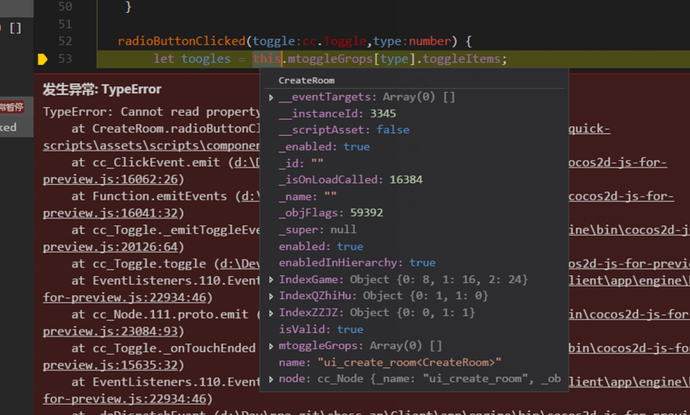Click the toogles variable on line 53

coord(206,59)
